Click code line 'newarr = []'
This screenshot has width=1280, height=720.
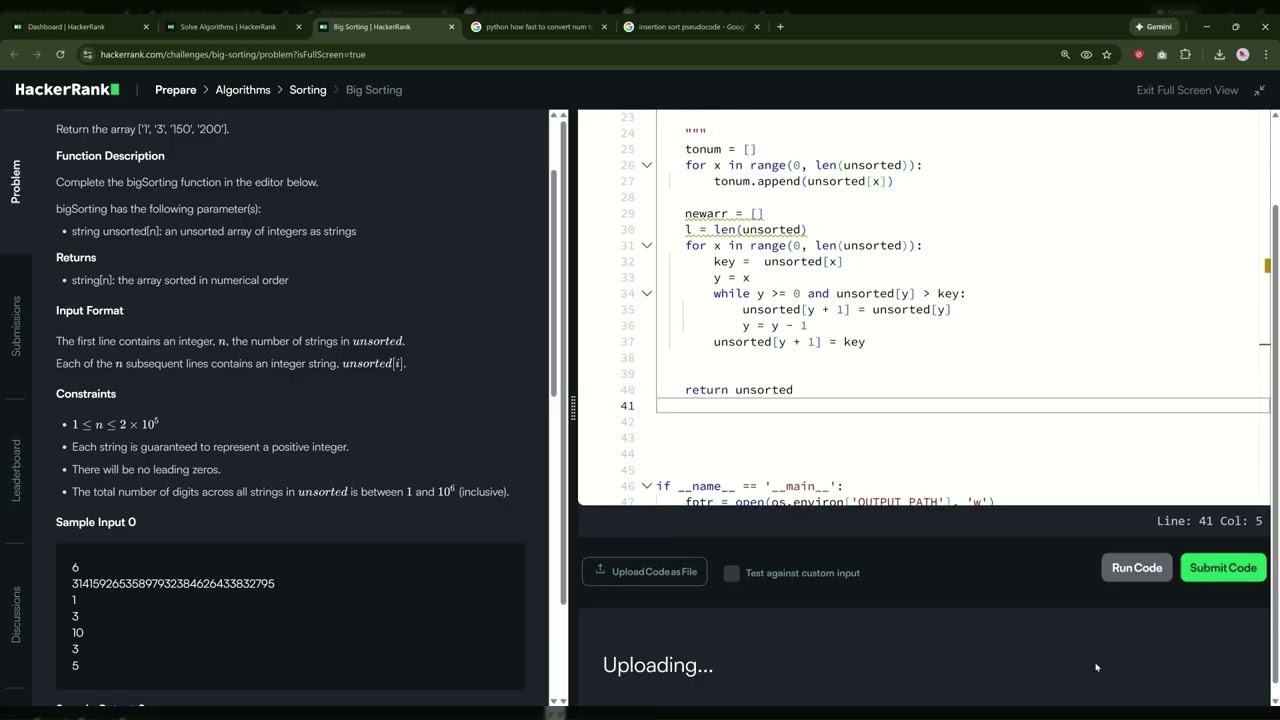coord(724,213)
